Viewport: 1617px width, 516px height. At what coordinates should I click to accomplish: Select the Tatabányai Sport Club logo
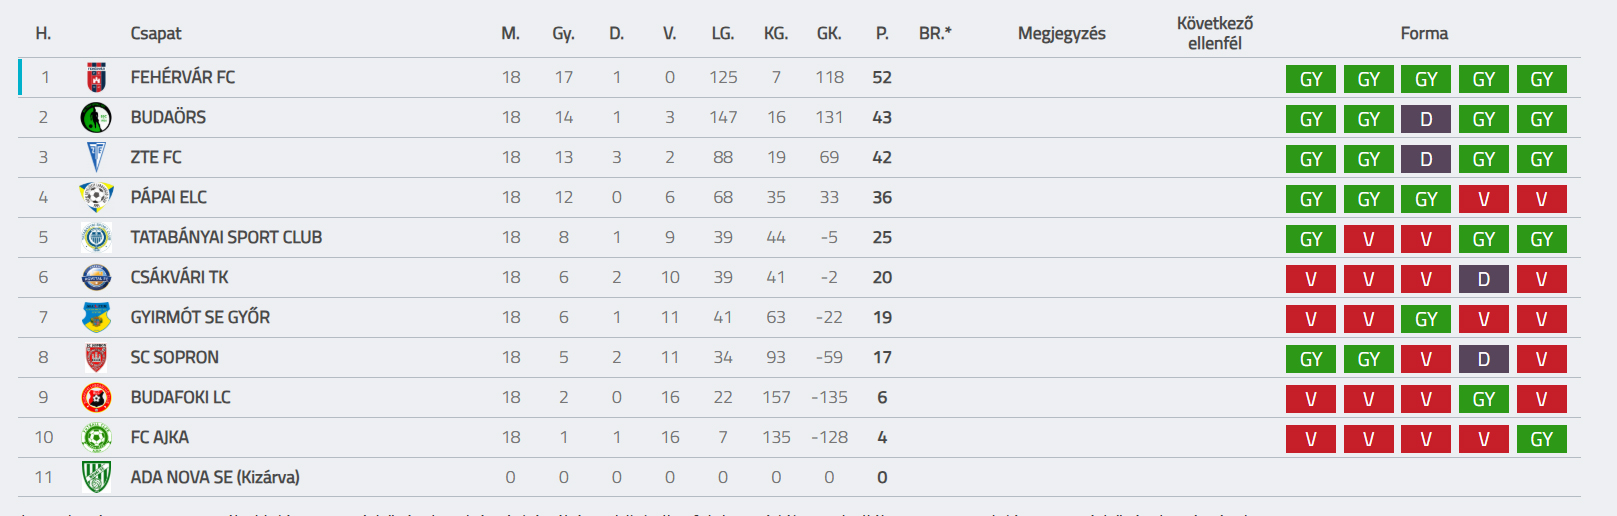point(96,237)
